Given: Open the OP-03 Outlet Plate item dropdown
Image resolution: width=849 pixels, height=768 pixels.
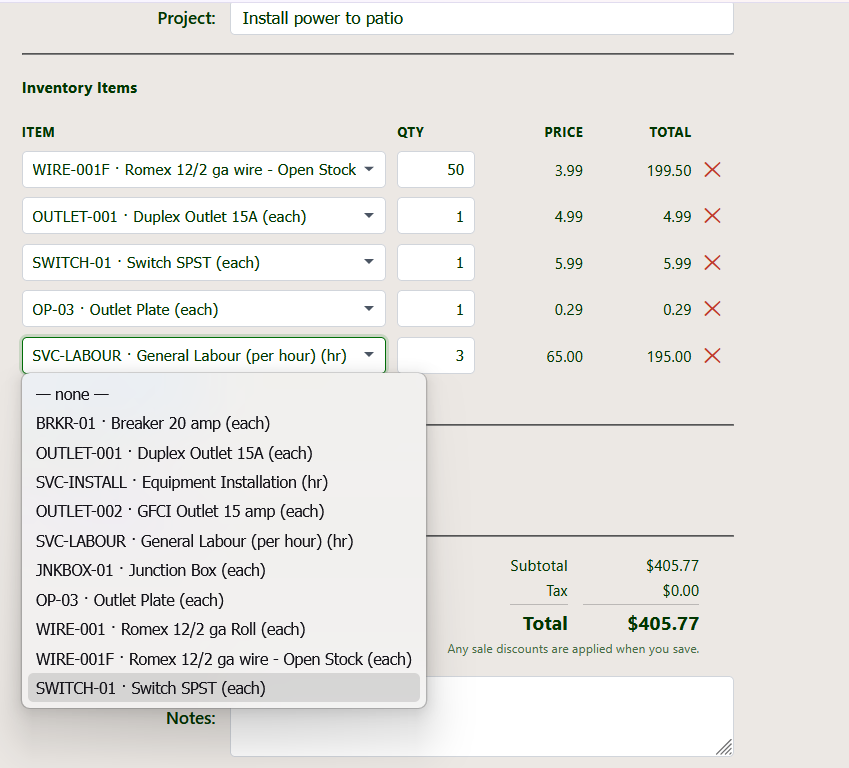Looking at the screenshot, I should (x=204, y=309).
